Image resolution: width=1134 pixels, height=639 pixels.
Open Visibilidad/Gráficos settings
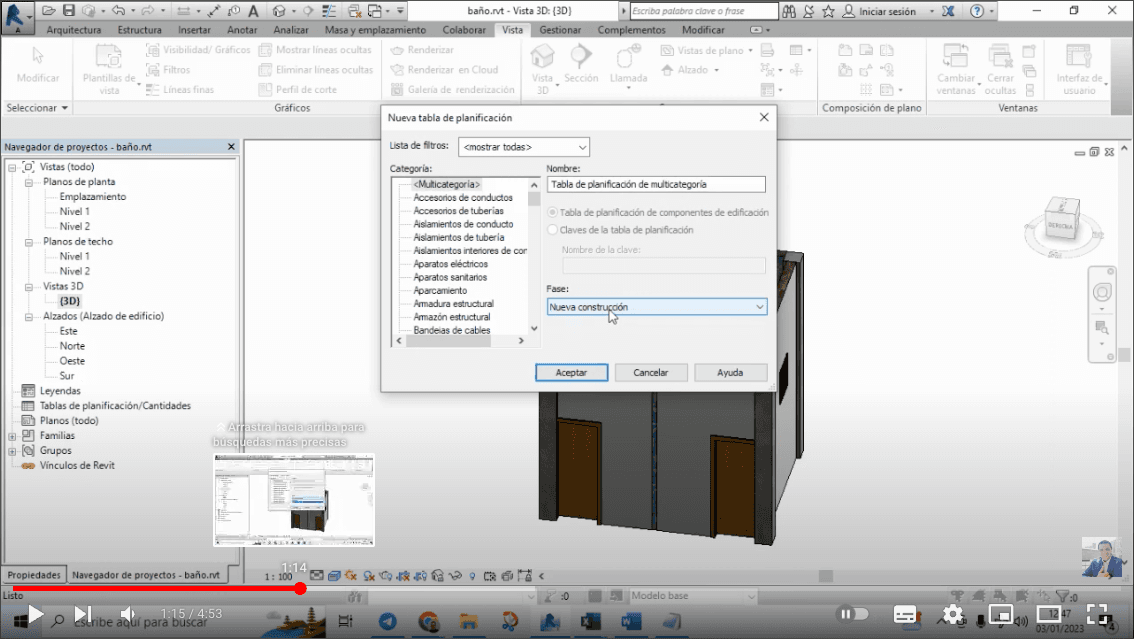coord(197,50)
